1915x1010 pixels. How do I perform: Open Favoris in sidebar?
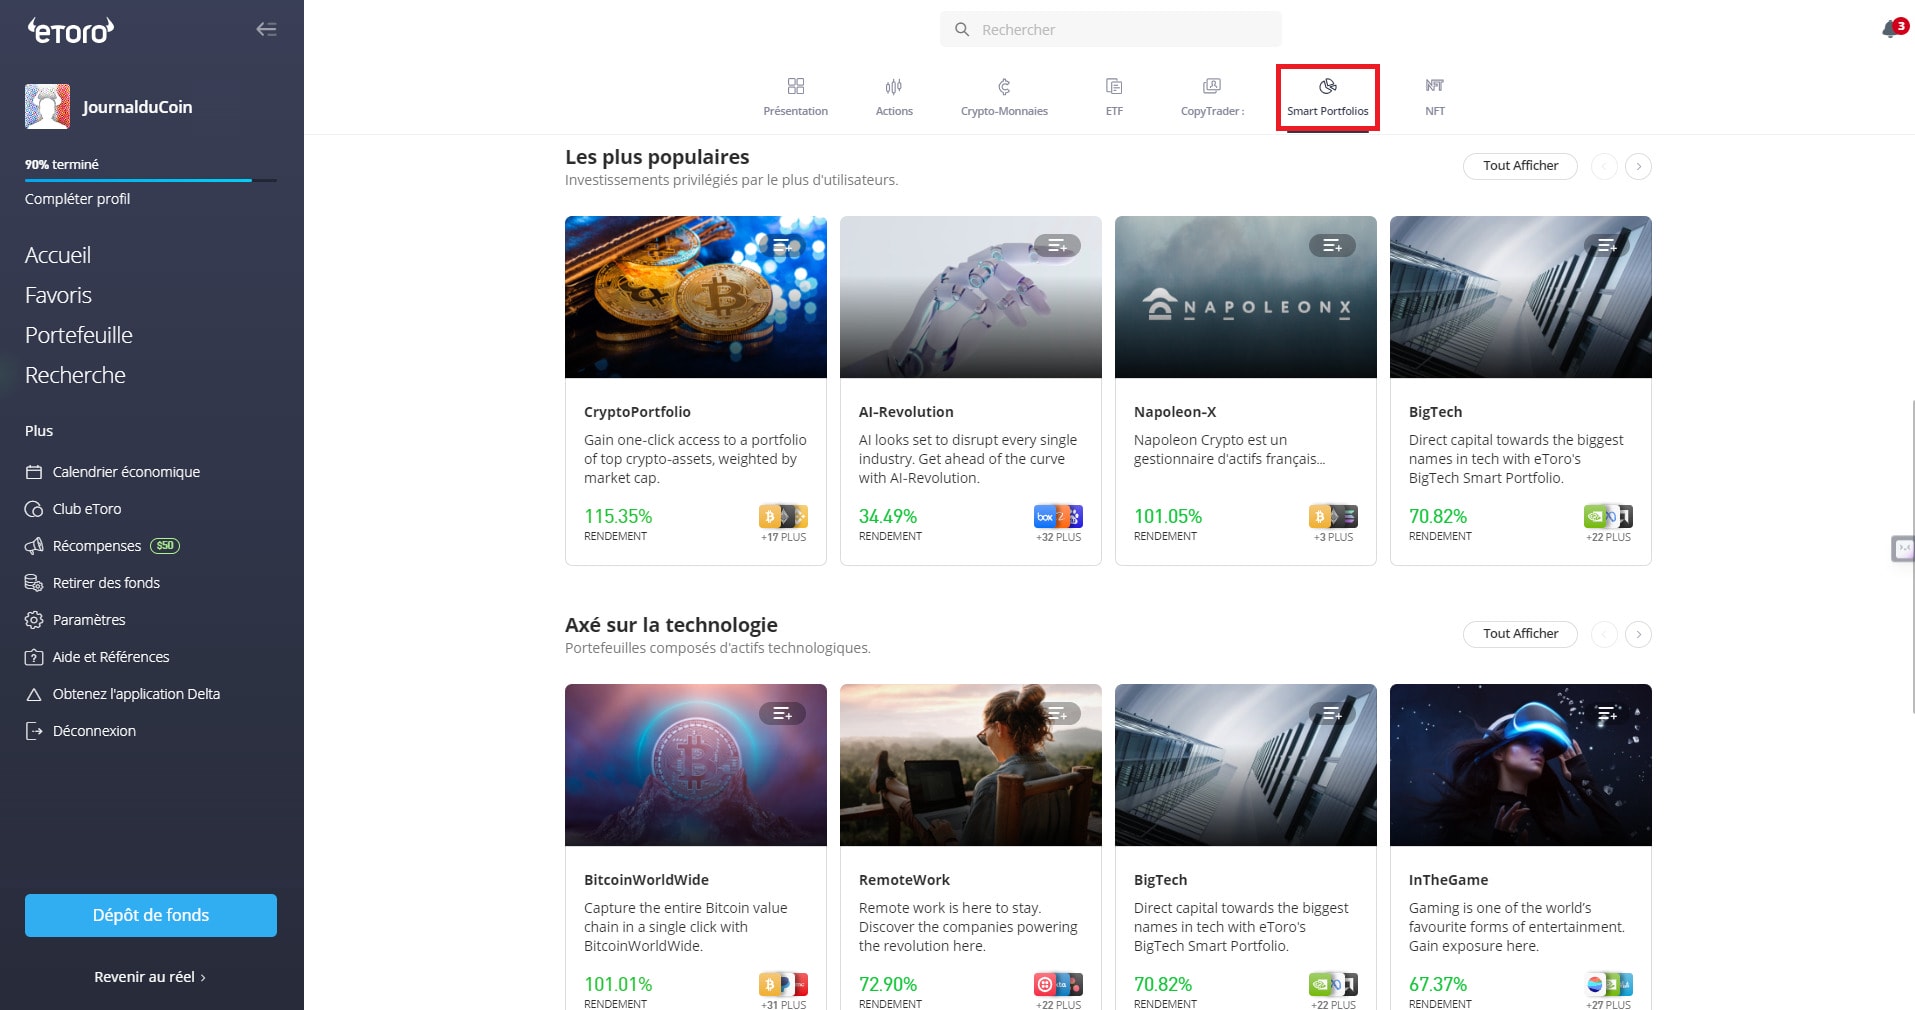[58, 295]
